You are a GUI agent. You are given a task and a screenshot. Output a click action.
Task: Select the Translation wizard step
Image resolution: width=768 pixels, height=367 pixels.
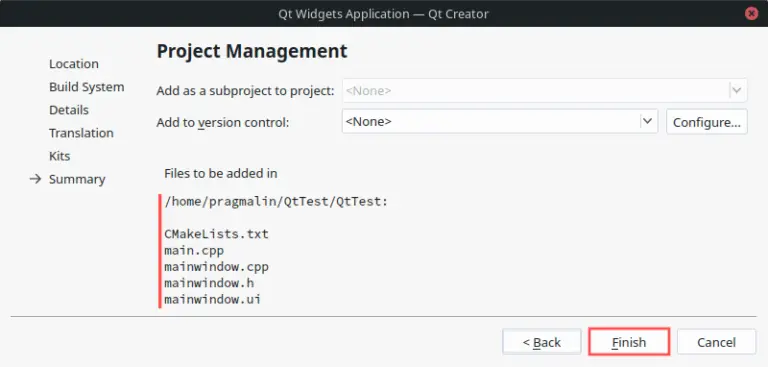click(x=81, y=133)
